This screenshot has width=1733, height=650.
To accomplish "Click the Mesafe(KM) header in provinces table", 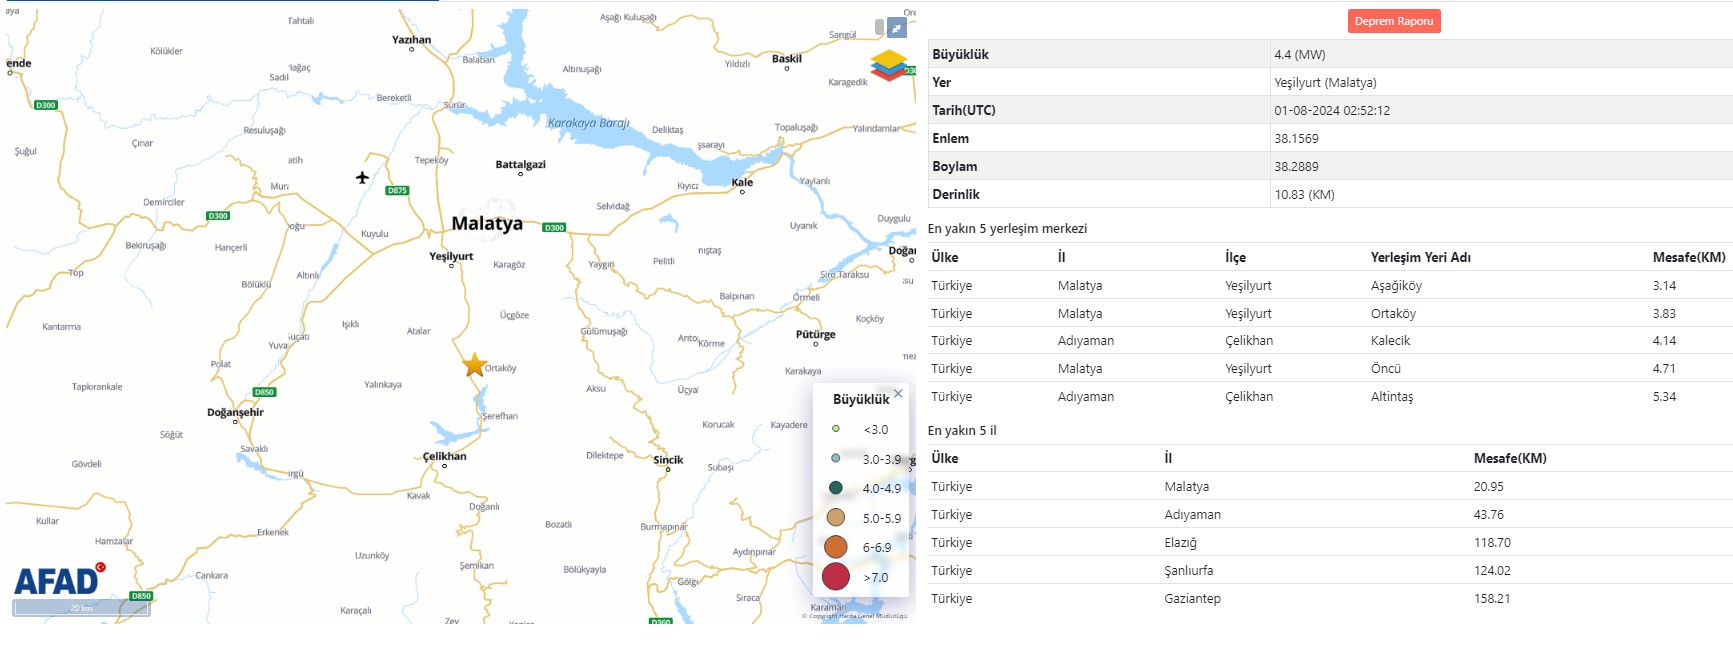I will pyautogui.click(x=1509, y=458).
